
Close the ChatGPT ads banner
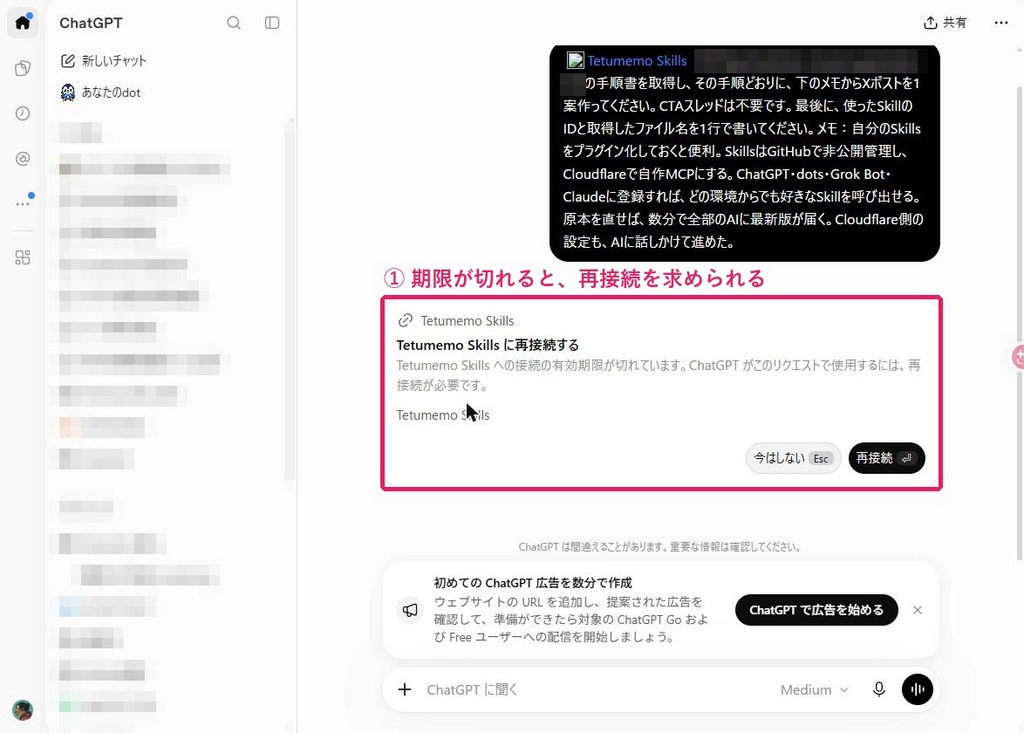pos(918,610)
